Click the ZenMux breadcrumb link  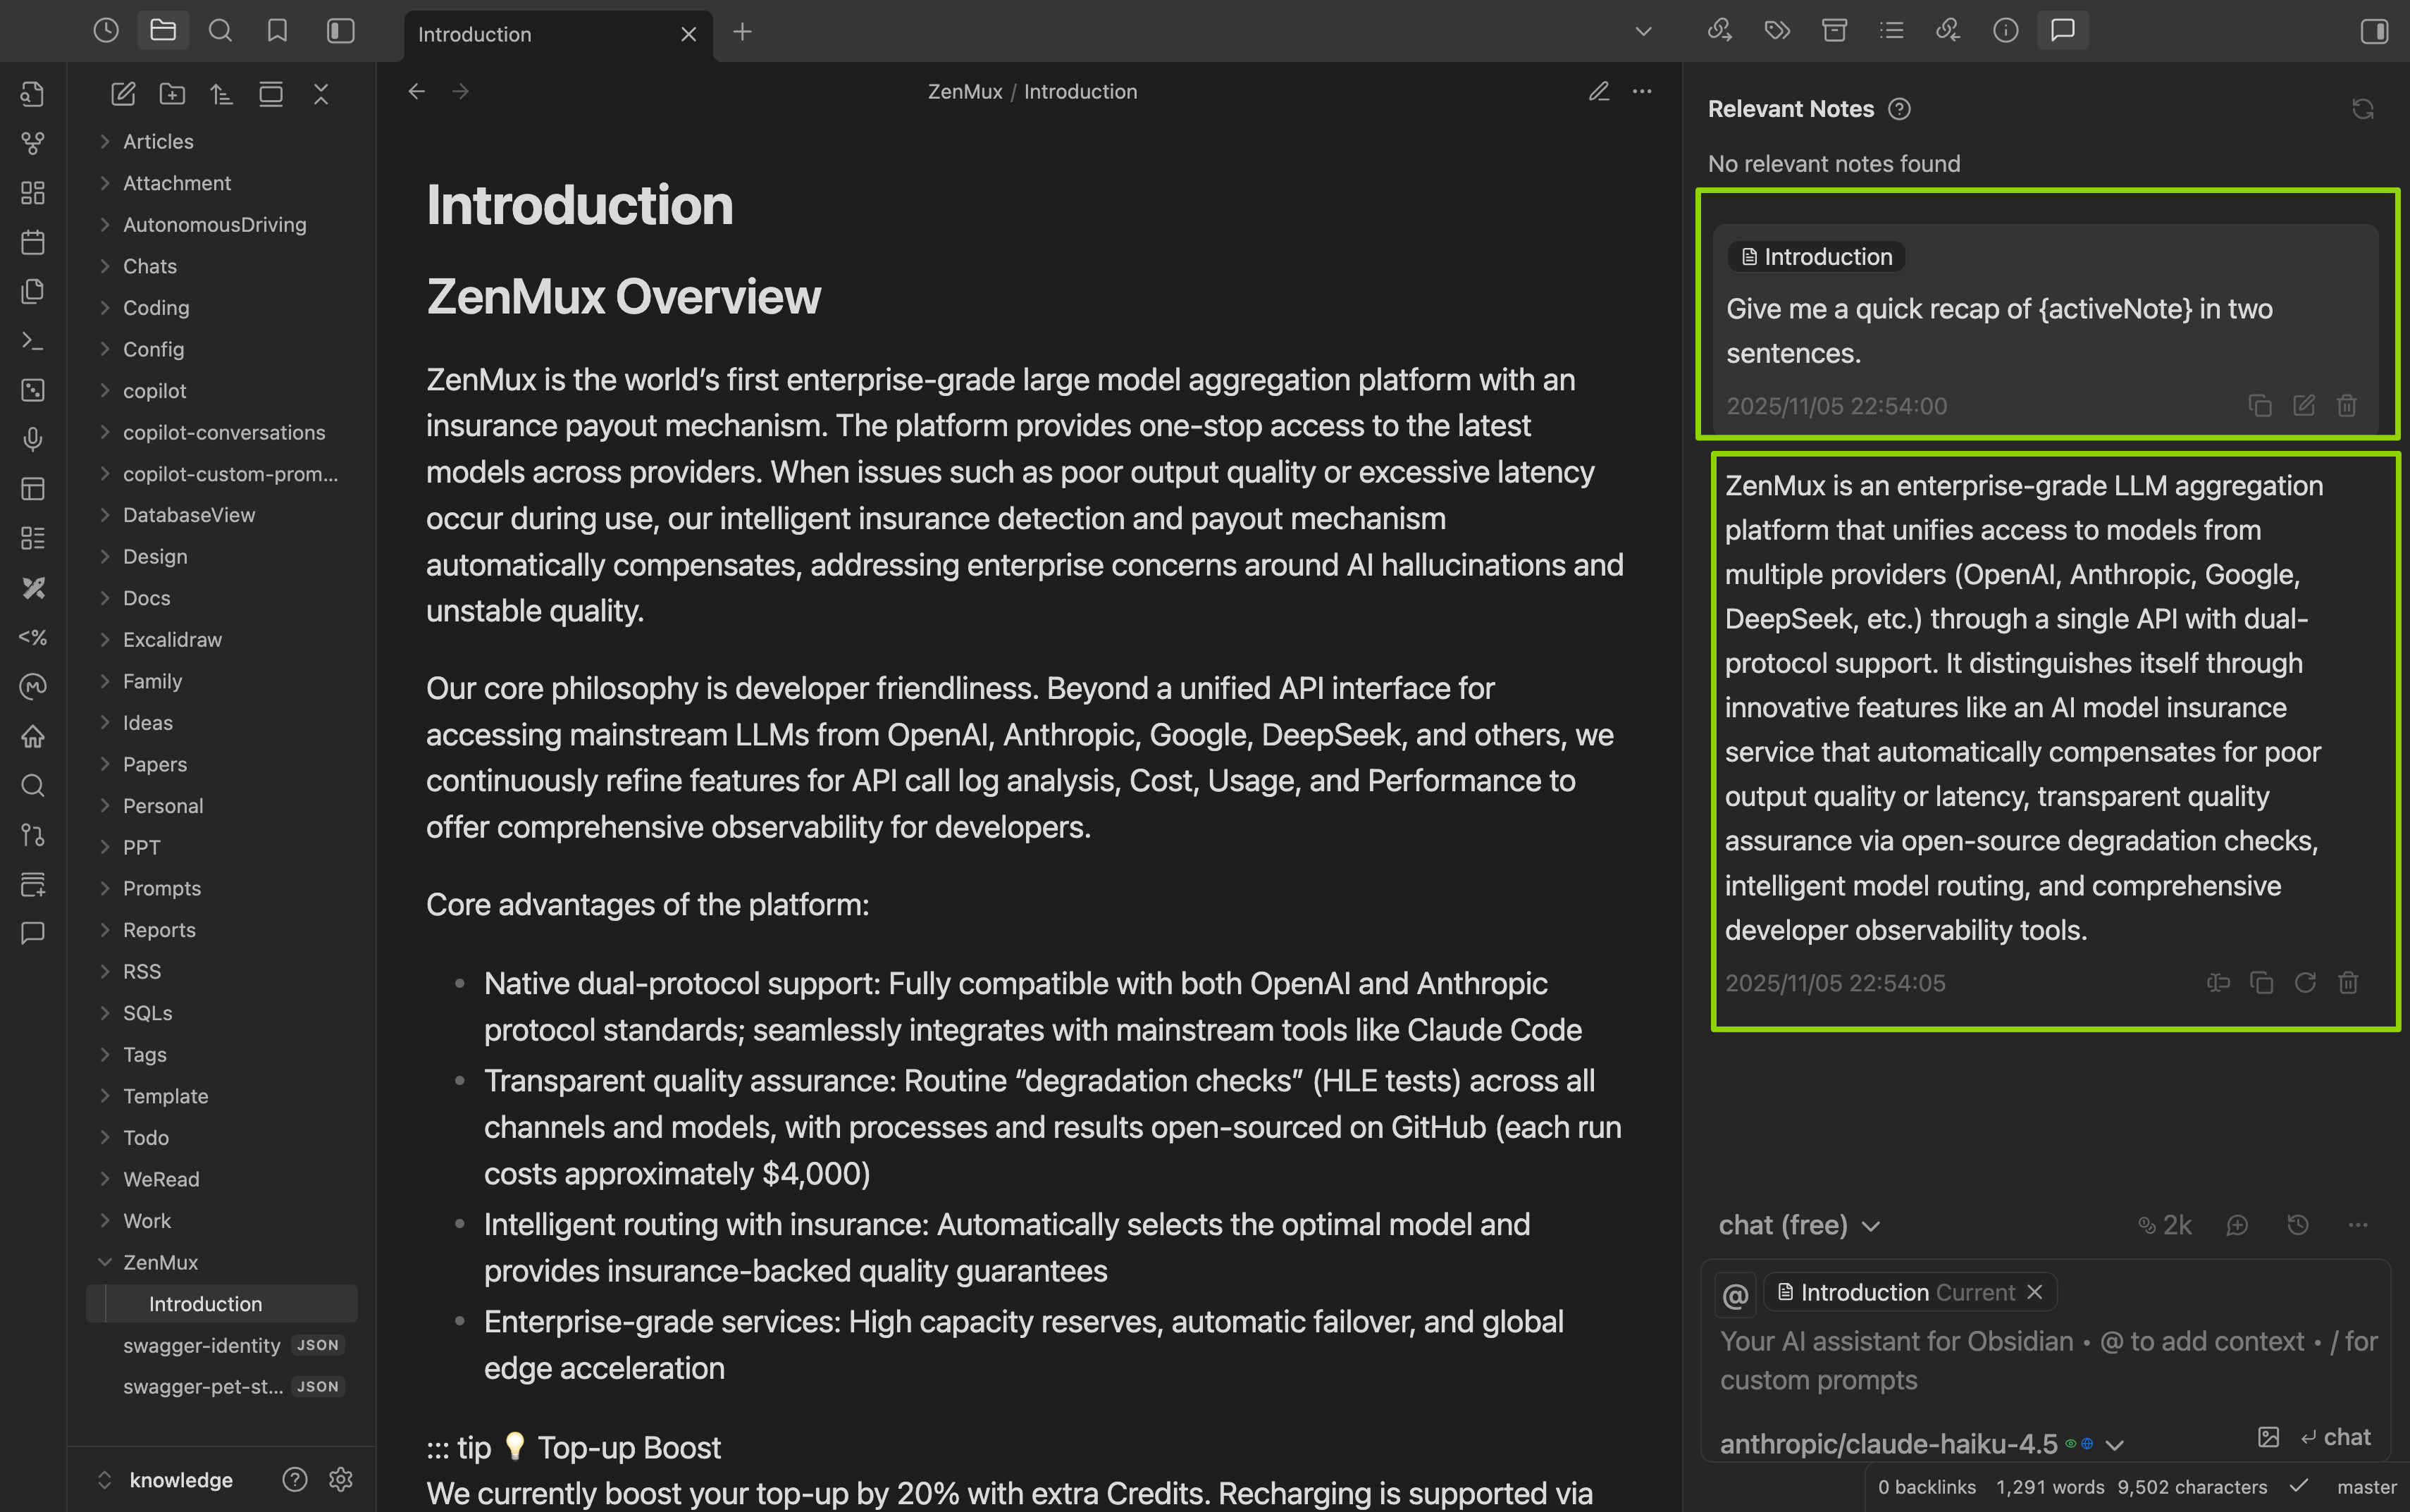pos(965,92)
